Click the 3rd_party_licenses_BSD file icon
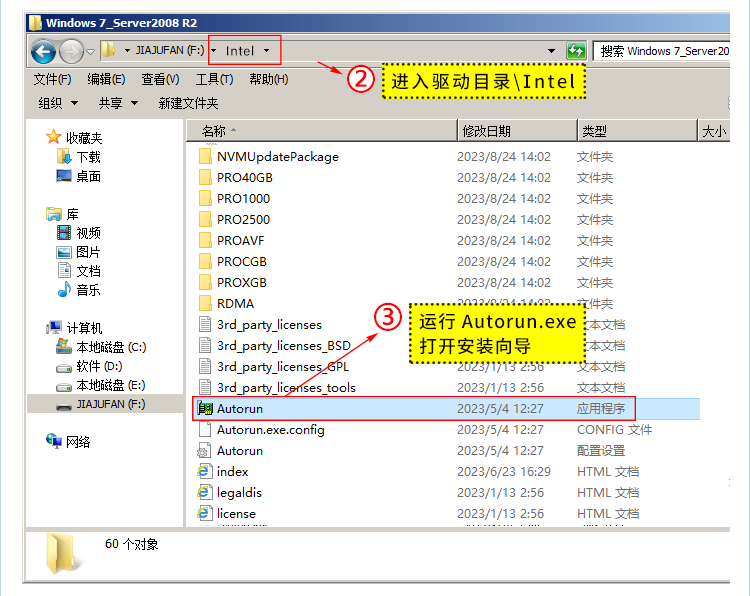This screenshot has height=596, width=750. pyautogui.click(x=205, y=345)
